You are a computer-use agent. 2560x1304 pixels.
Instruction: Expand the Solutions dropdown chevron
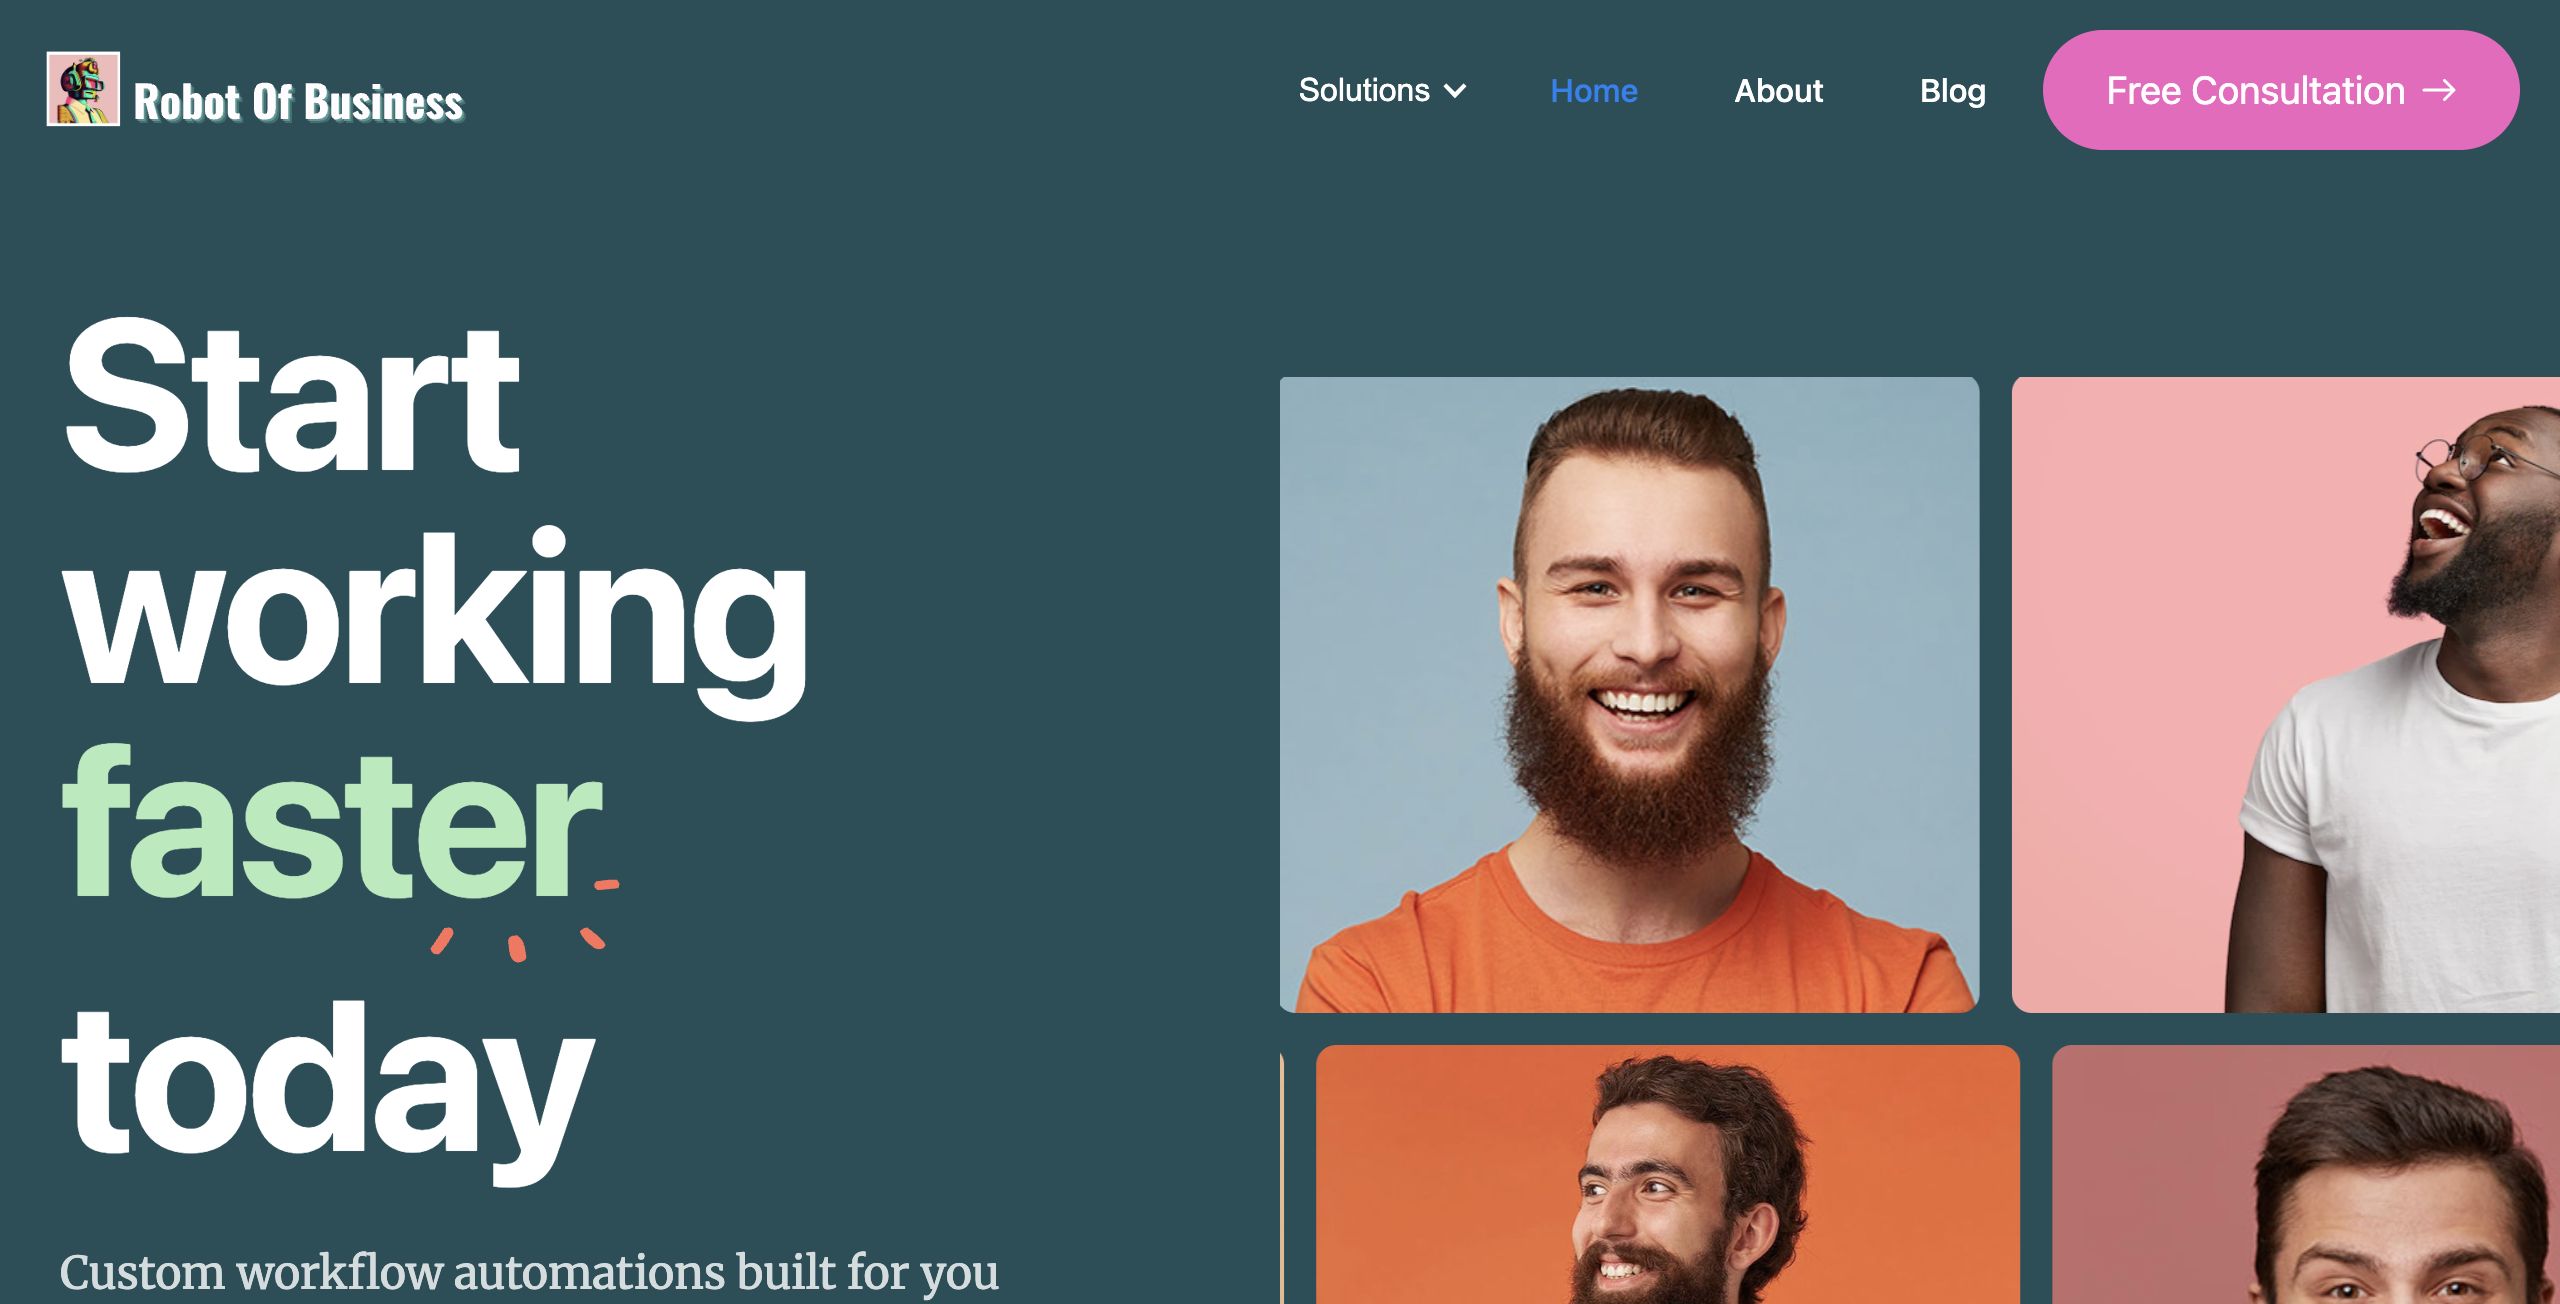[1456, 91]
